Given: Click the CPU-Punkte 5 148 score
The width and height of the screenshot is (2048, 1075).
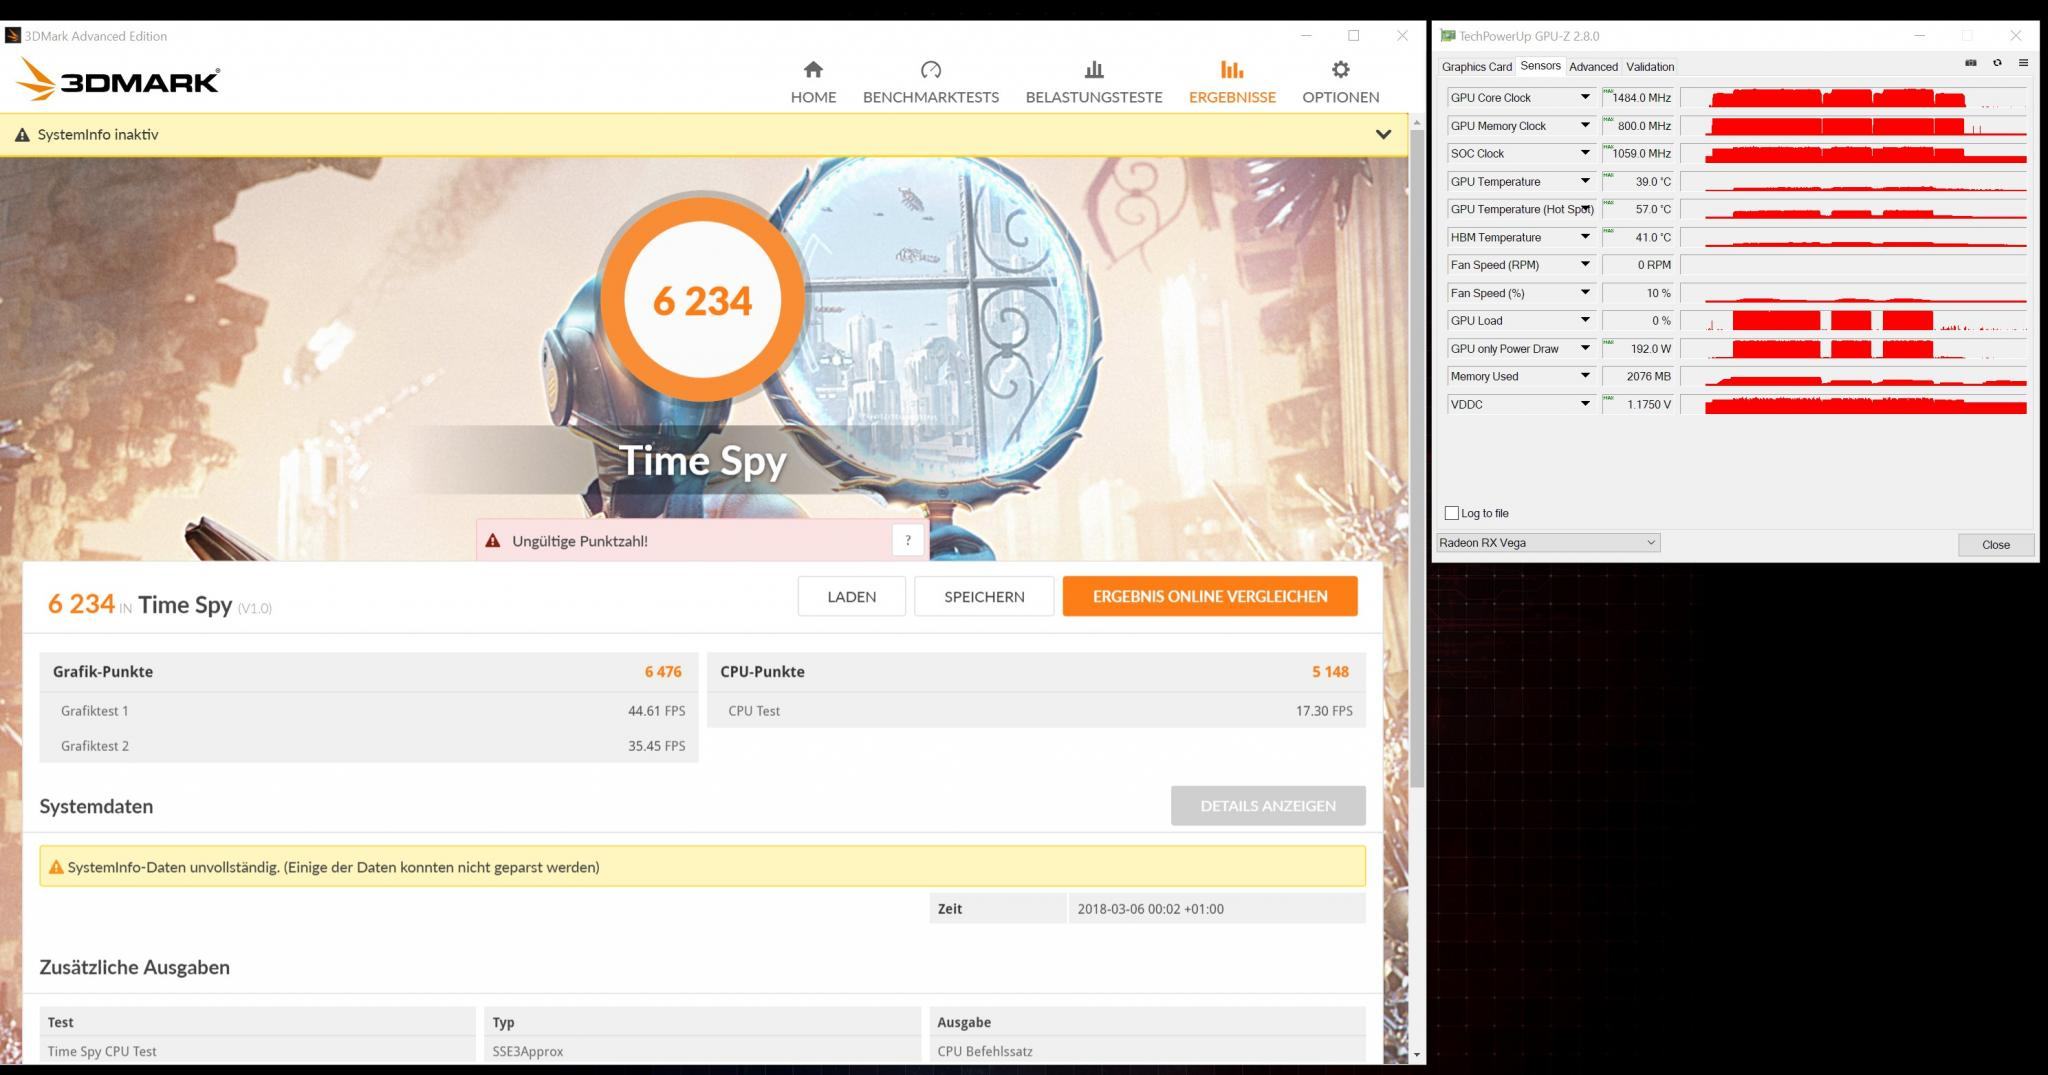Looking at the screenshot, I should coord(1330,671).
